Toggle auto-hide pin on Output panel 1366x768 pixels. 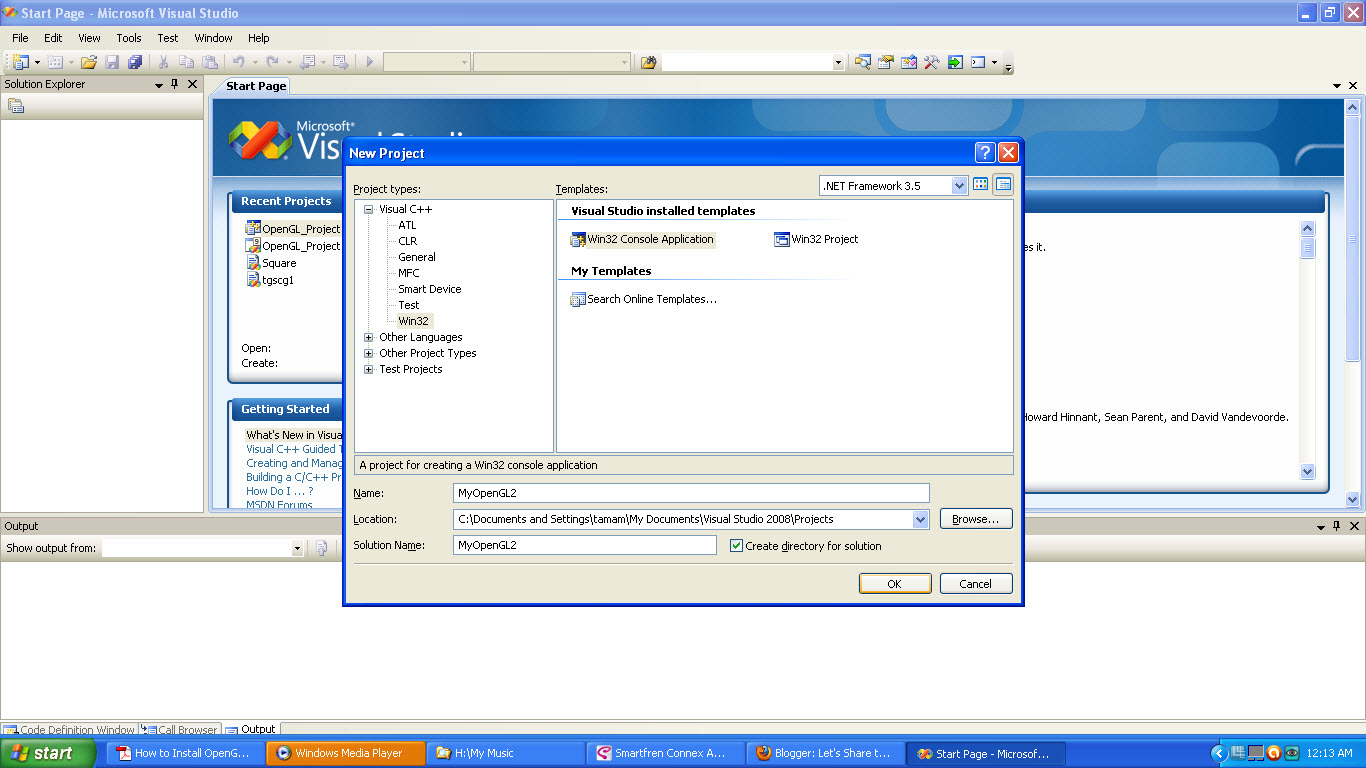pyautogui.click(x=1336, y=526)
